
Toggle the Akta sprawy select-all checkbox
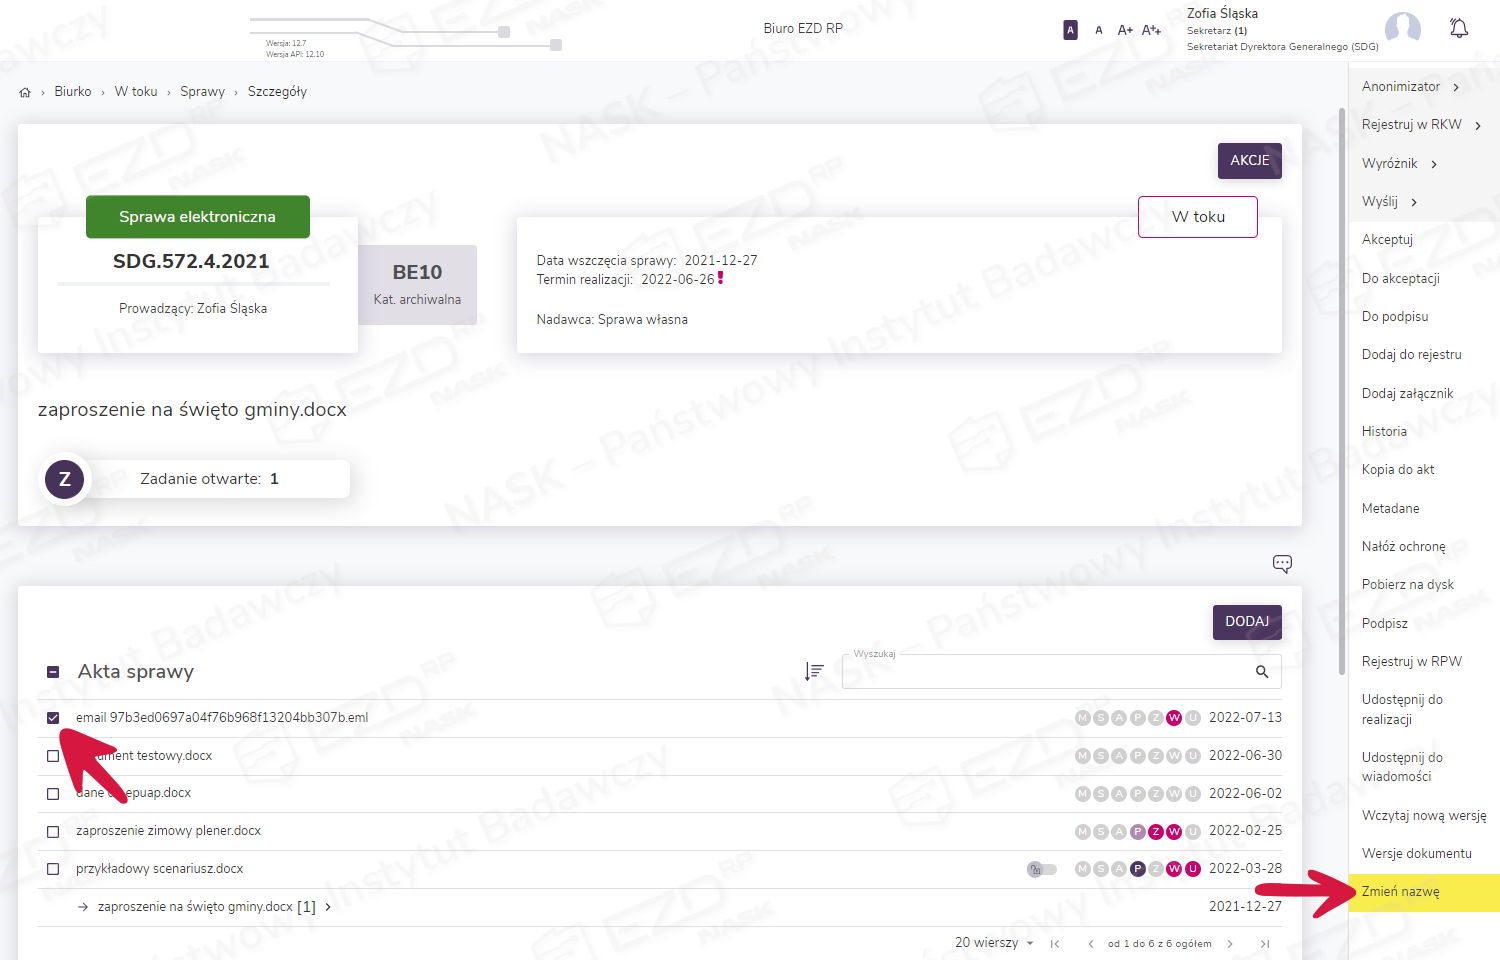pyautogui.click(x=53, y=672)
